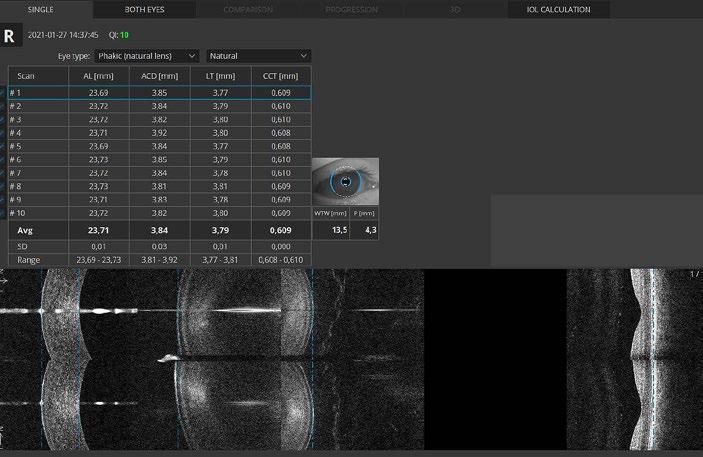Click the ACD [mm] column header
The image size is (703, 457).
(x=160, y=76)
